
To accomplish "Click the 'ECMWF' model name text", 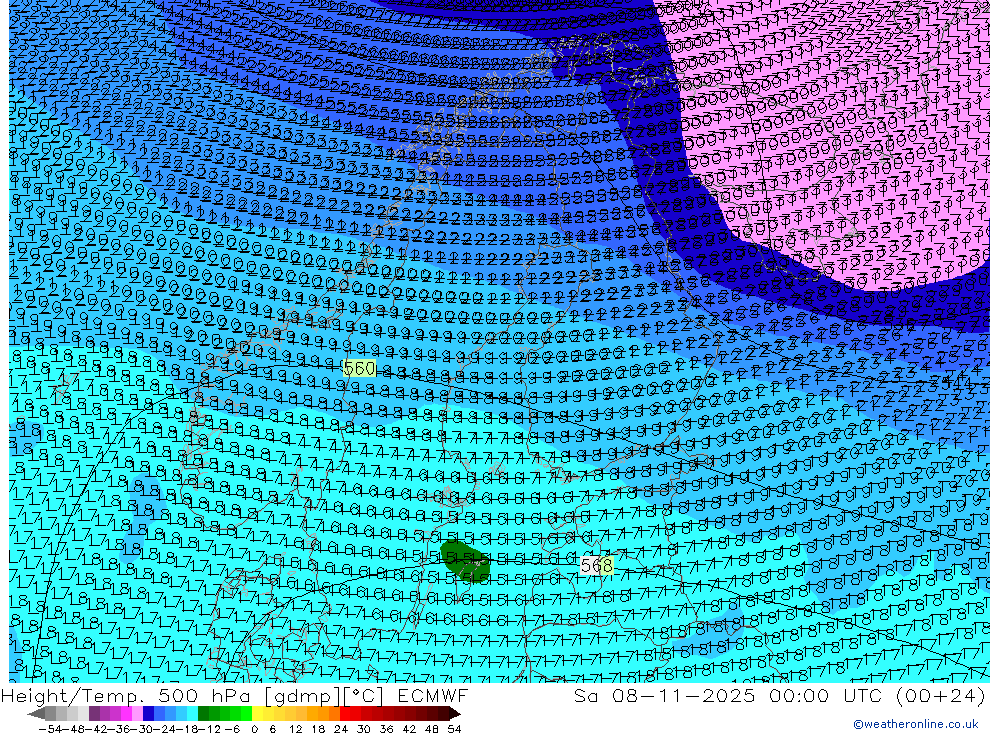I will coord(432,696).
